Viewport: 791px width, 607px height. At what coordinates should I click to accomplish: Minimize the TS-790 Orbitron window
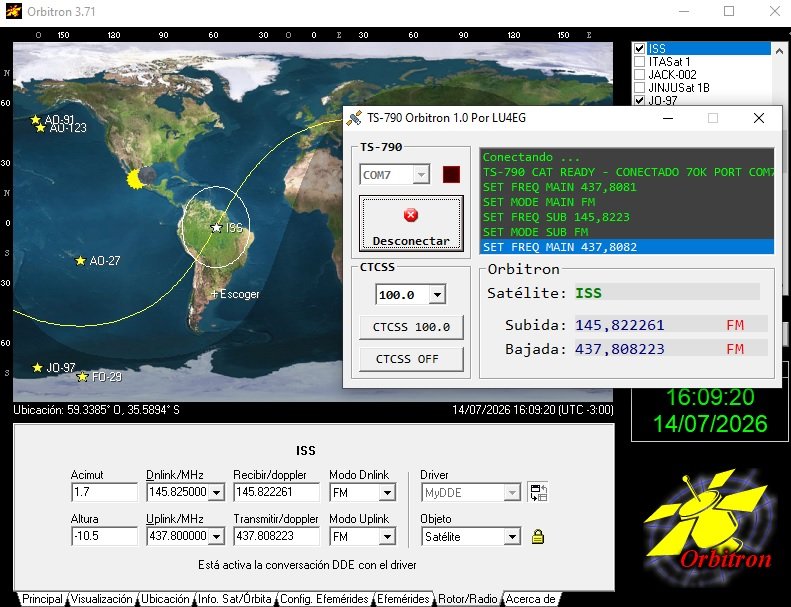668,118
